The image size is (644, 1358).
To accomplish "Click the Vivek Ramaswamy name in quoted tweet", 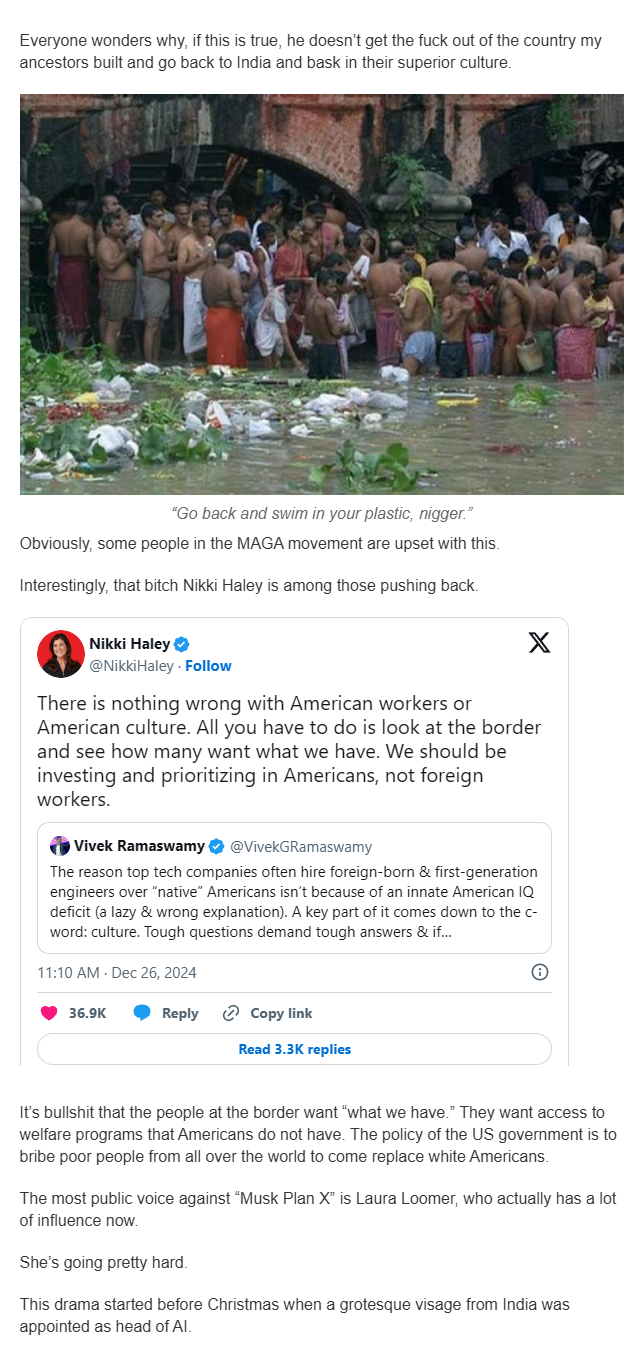I will click(139, 846).
